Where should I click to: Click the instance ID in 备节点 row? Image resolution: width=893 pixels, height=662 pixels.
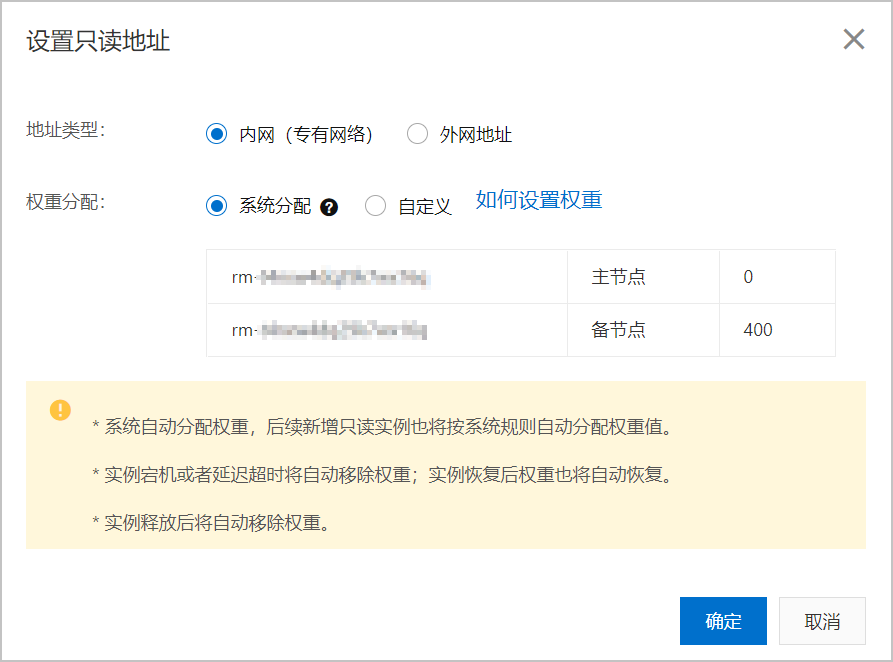click(x=330, y=330)
